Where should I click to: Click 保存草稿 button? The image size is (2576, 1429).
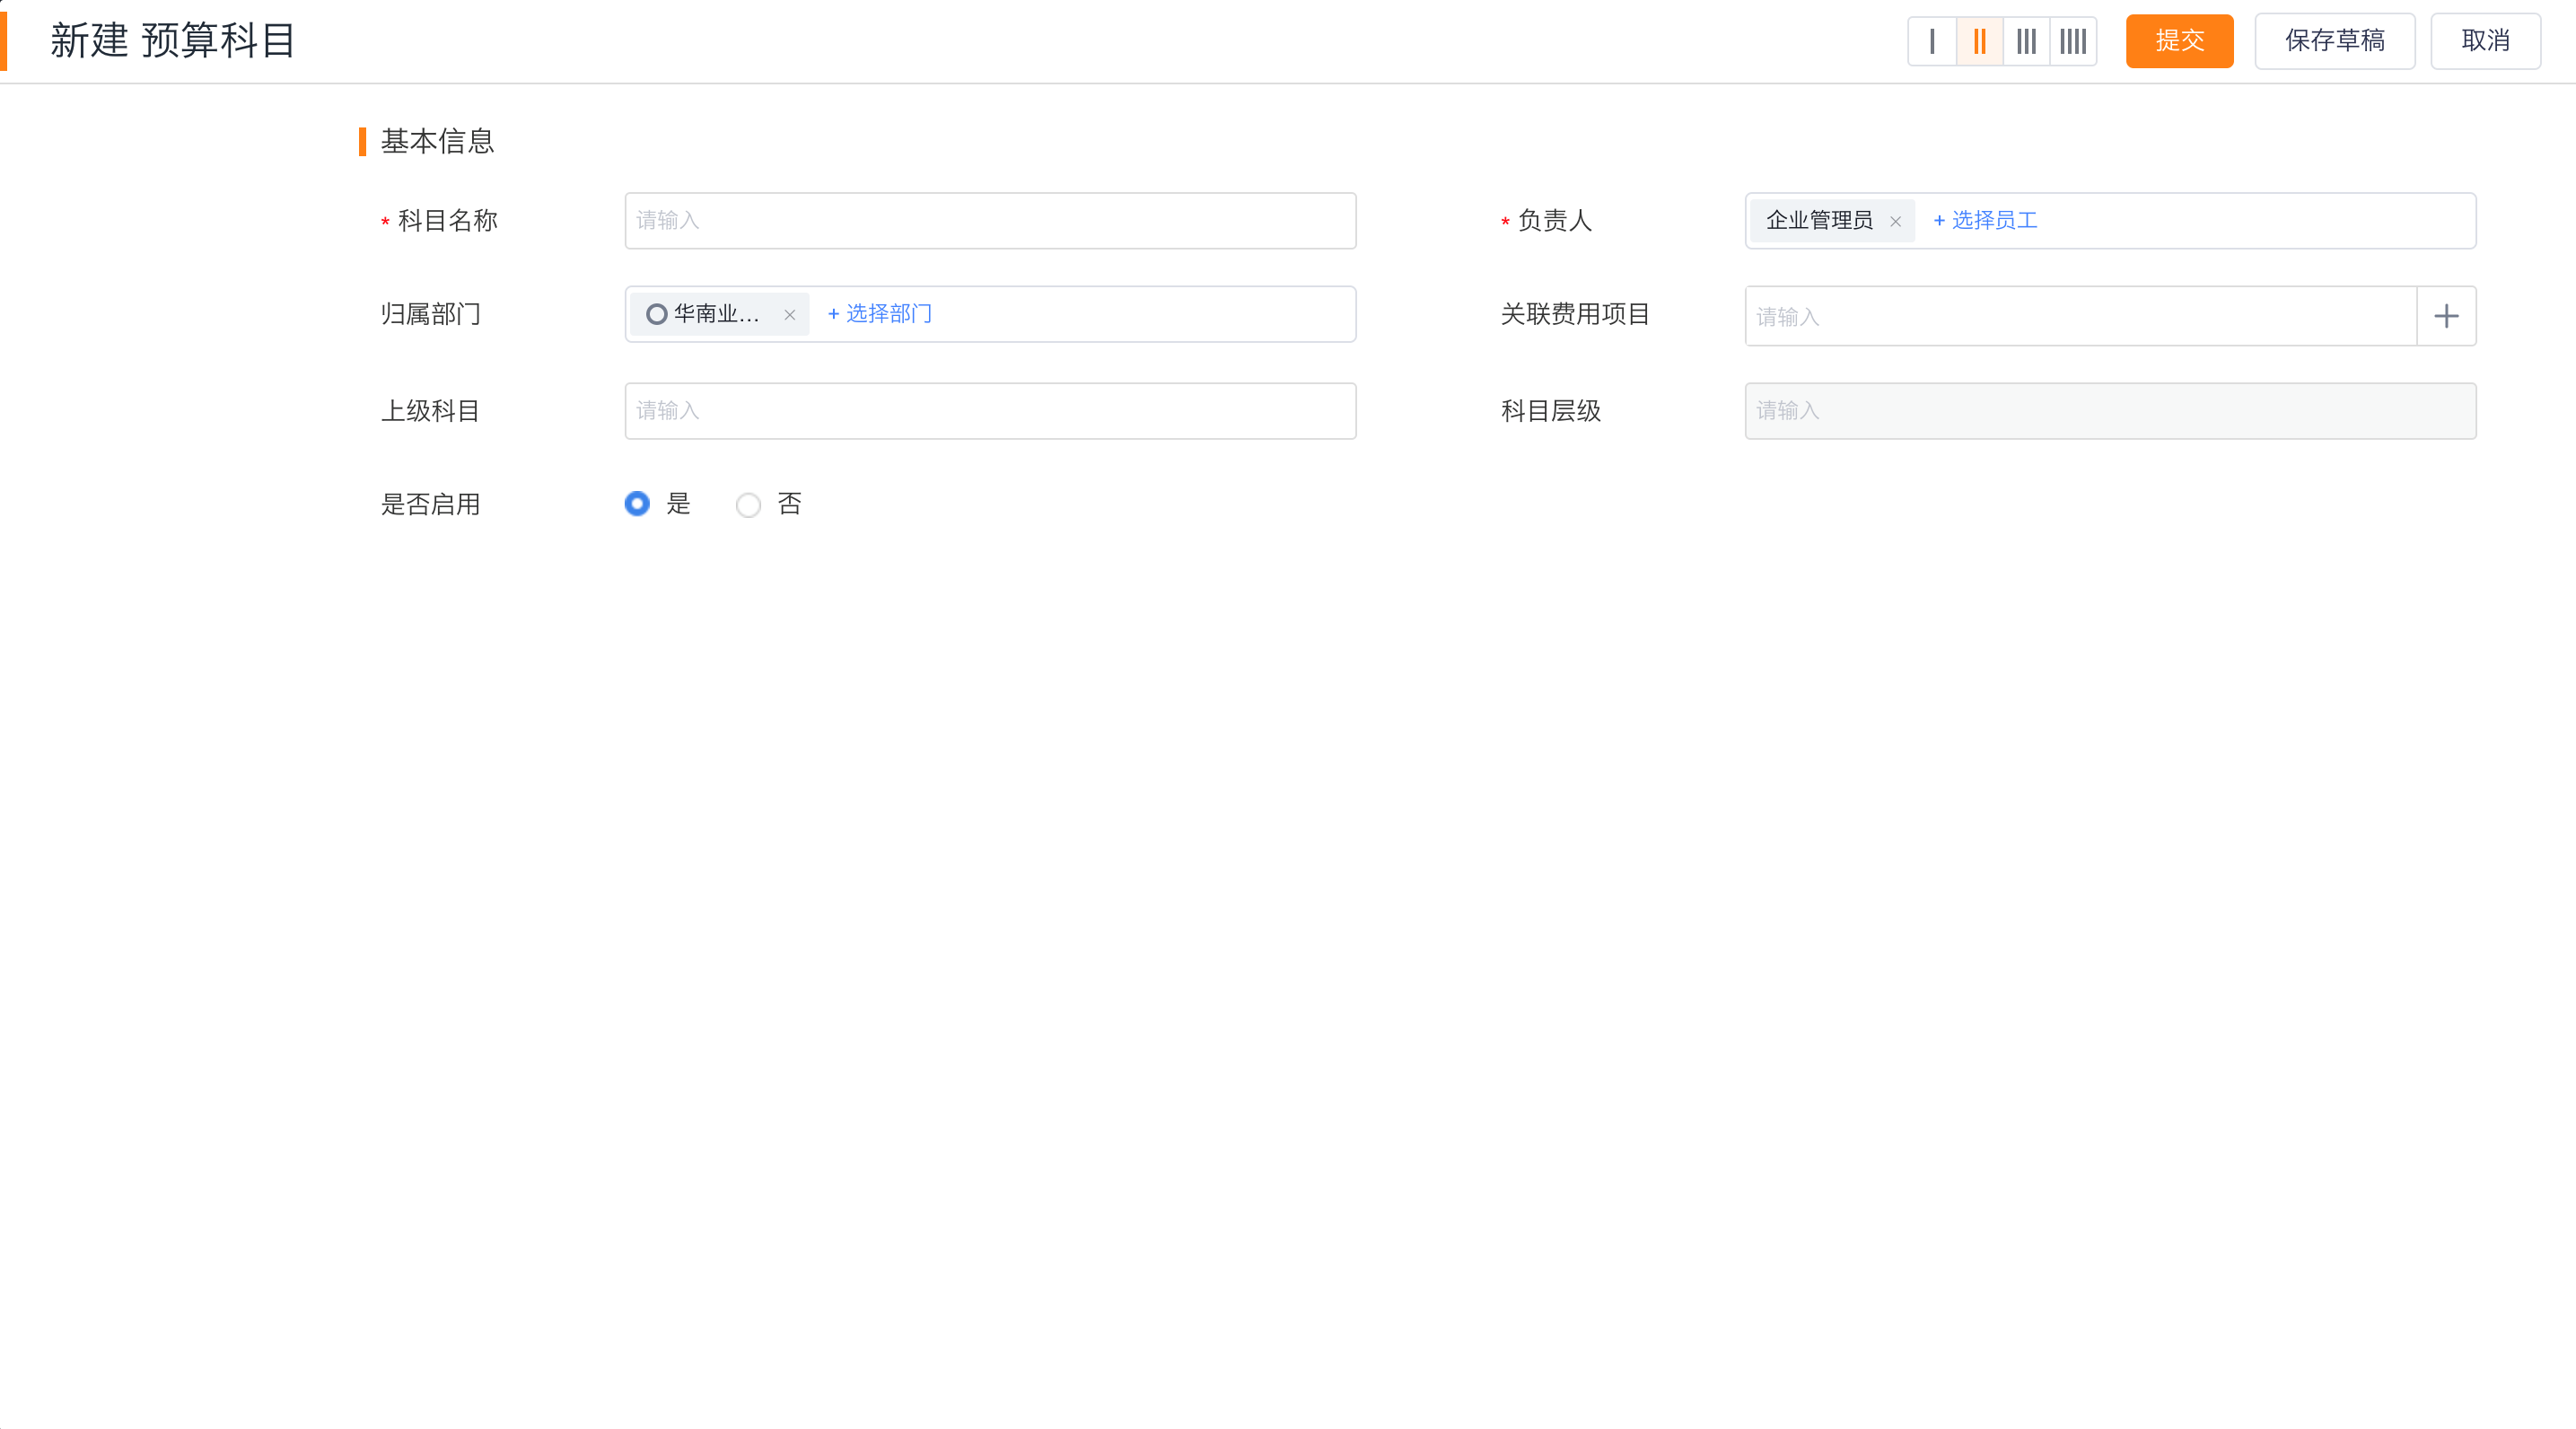coord(2334,41)
